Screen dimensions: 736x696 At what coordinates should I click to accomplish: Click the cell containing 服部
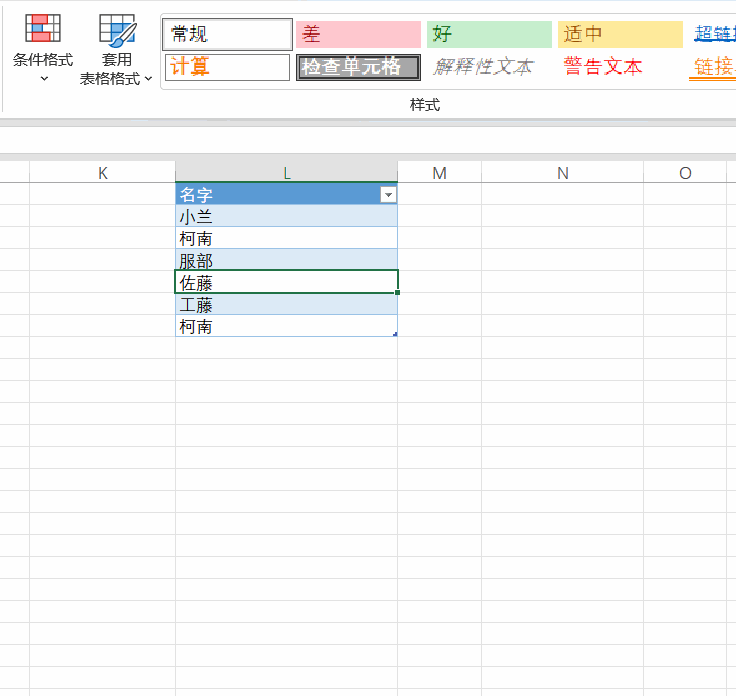click(286, 260)
